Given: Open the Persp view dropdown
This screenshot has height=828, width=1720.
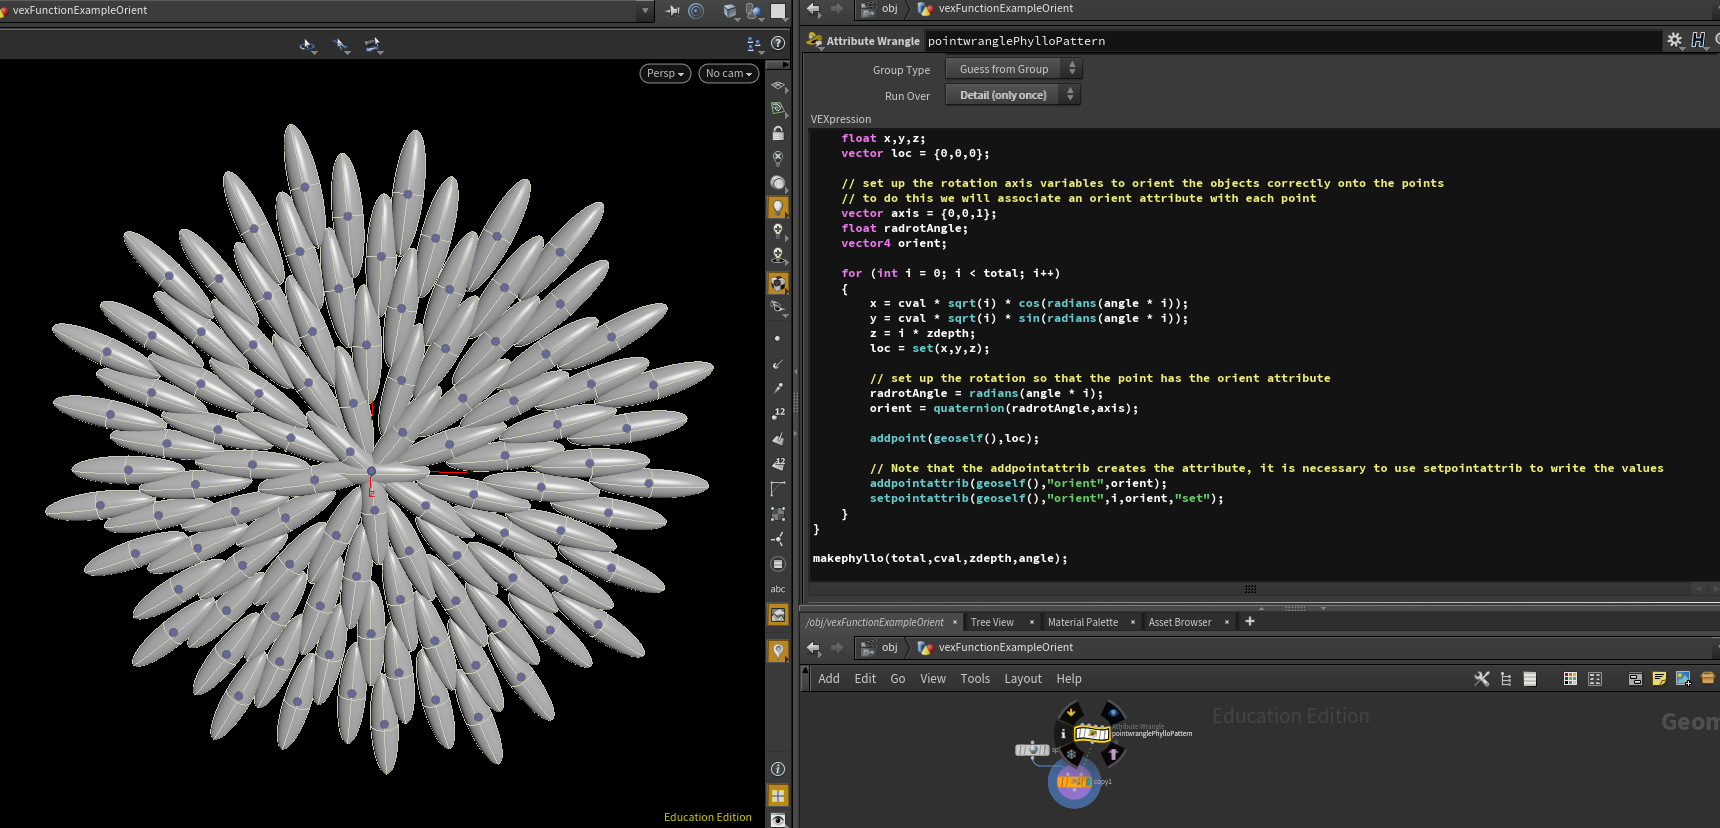Looking at the screenshot, I should pos(665,73).
